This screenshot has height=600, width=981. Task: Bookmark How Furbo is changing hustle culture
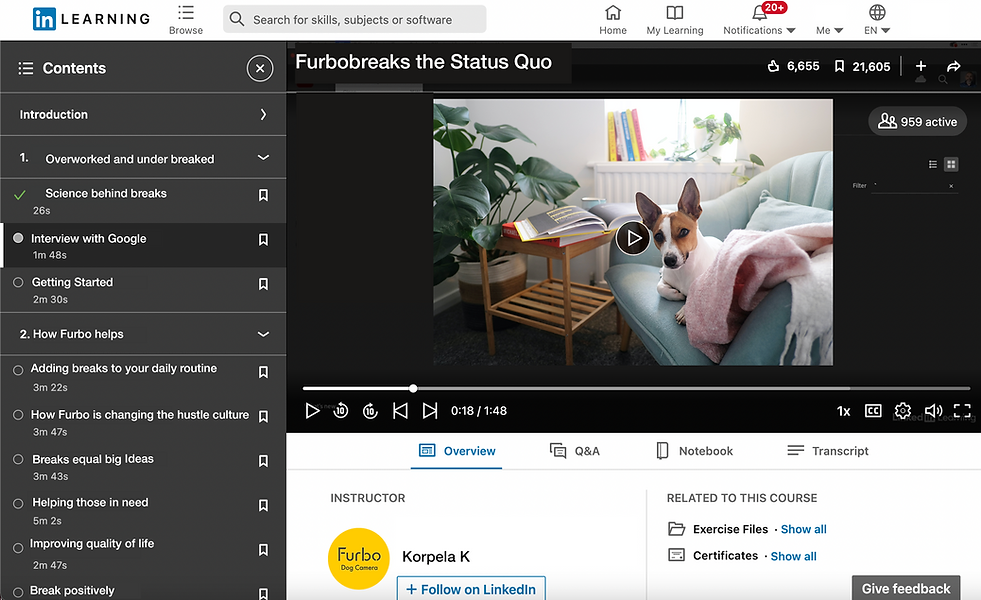coord(263,417)
